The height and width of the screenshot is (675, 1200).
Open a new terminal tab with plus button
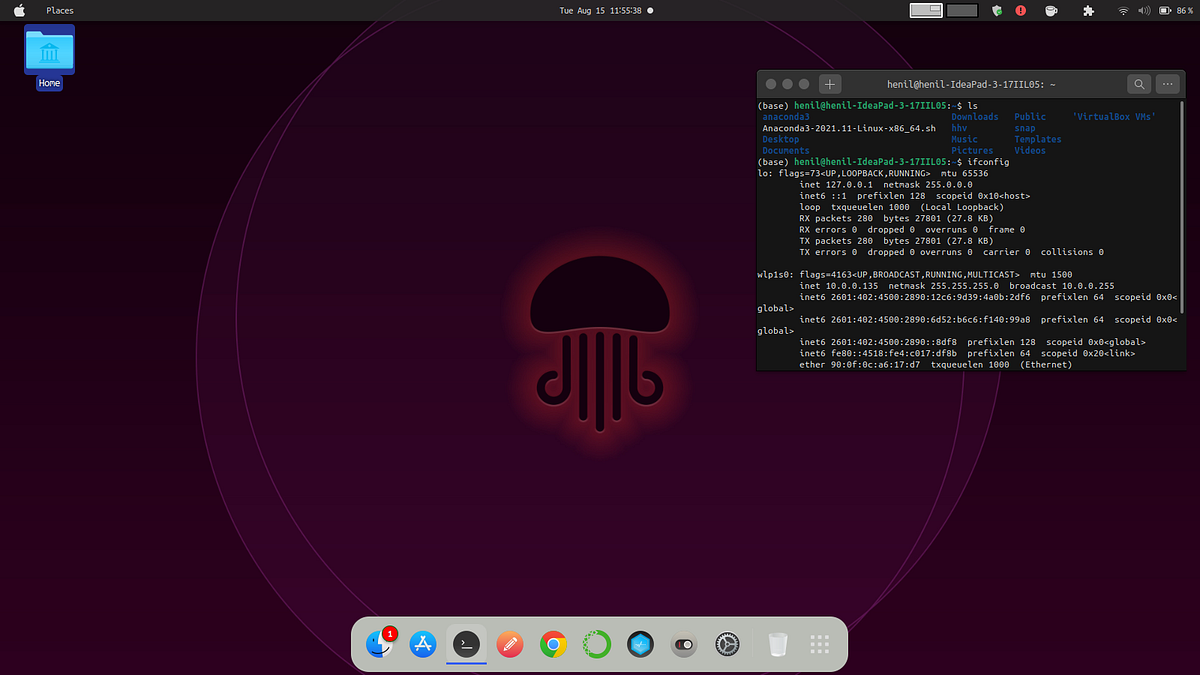pyautogui.click(x=829, y=84)
